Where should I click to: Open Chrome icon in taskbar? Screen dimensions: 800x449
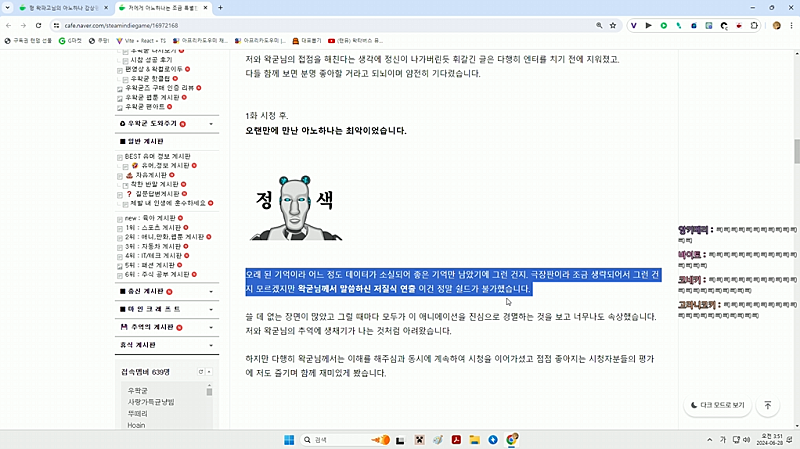(511, 440)
